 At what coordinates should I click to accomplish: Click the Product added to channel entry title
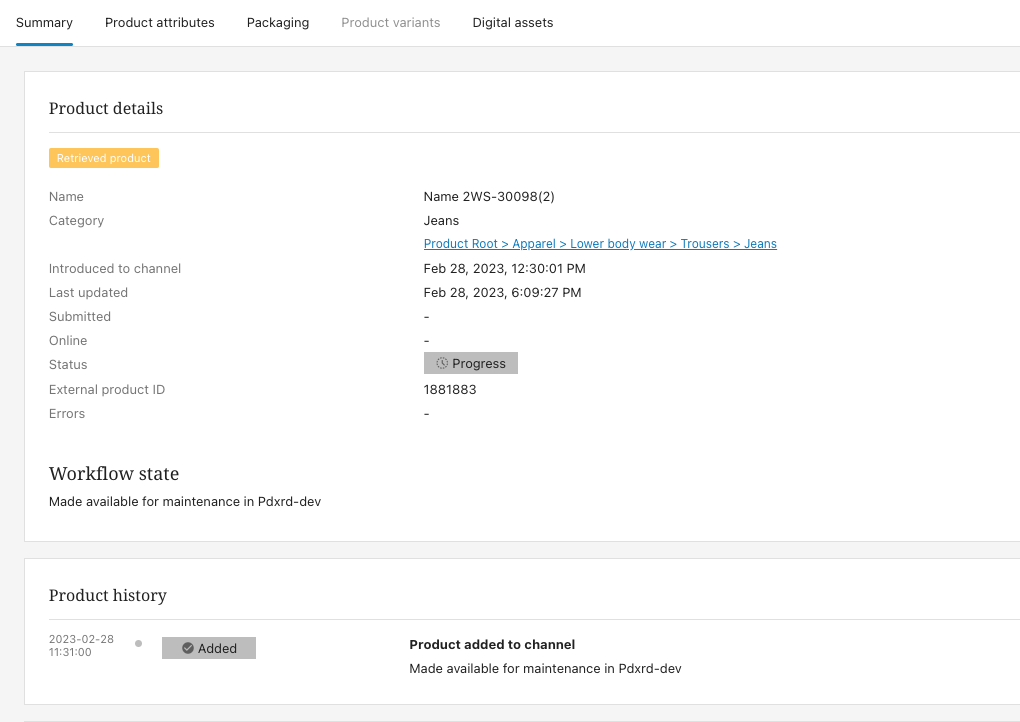click(x=492, y=645)
